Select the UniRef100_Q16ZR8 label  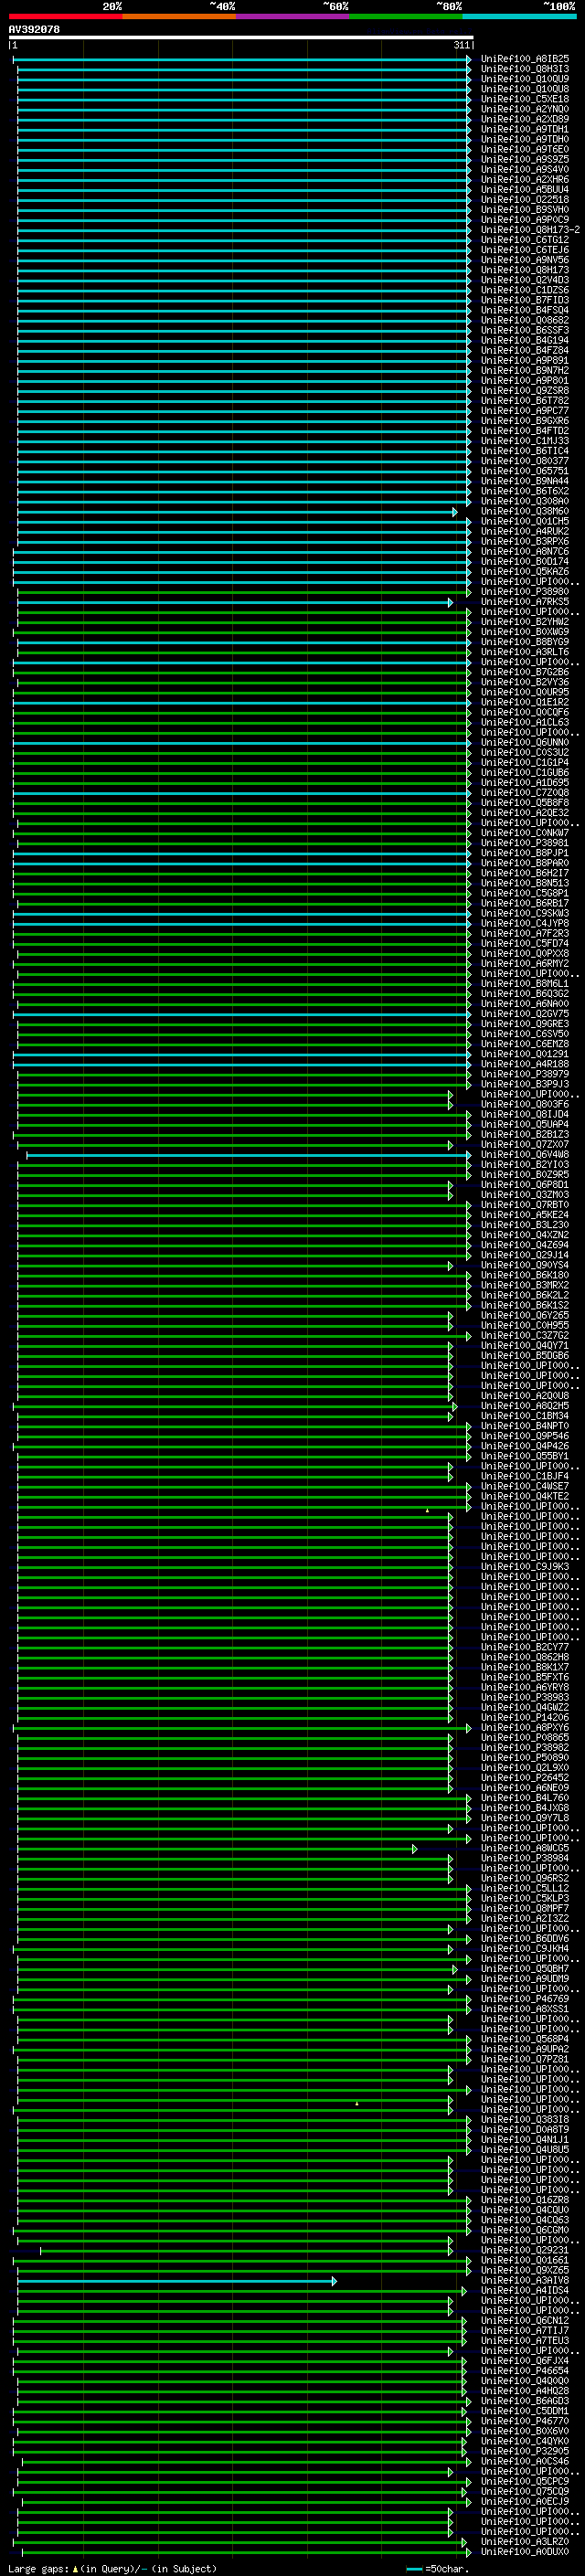(x=525, y=2200)
